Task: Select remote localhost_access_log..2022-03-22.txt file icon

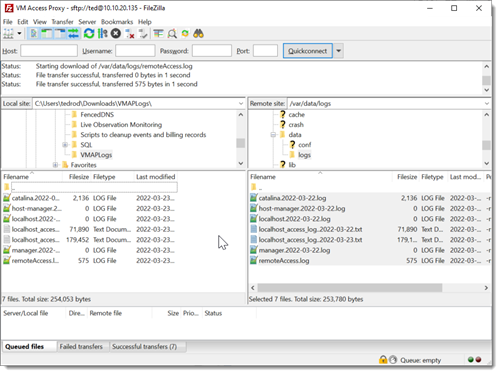Action: pyautogui.click(x=254, y=229)
